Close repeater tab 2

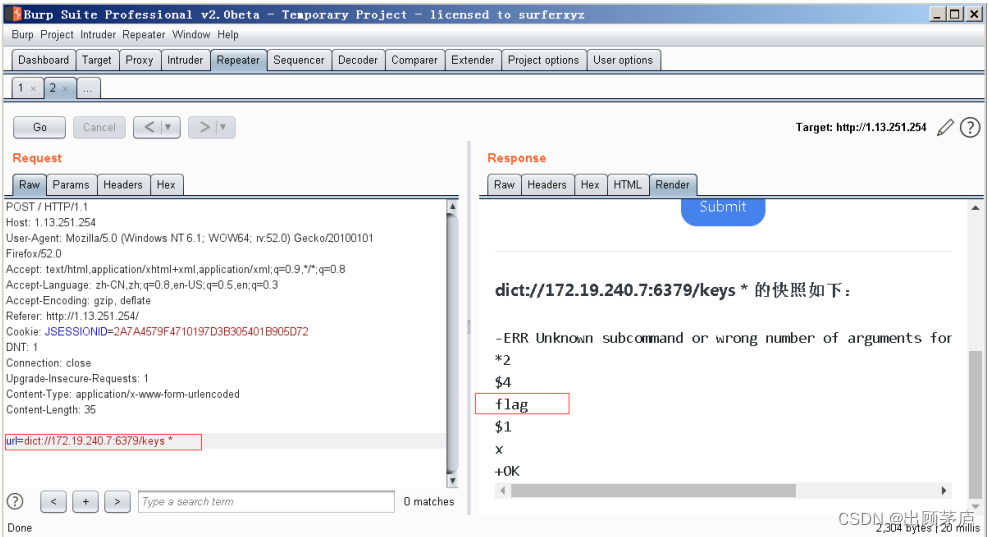[x=66, y=88]
